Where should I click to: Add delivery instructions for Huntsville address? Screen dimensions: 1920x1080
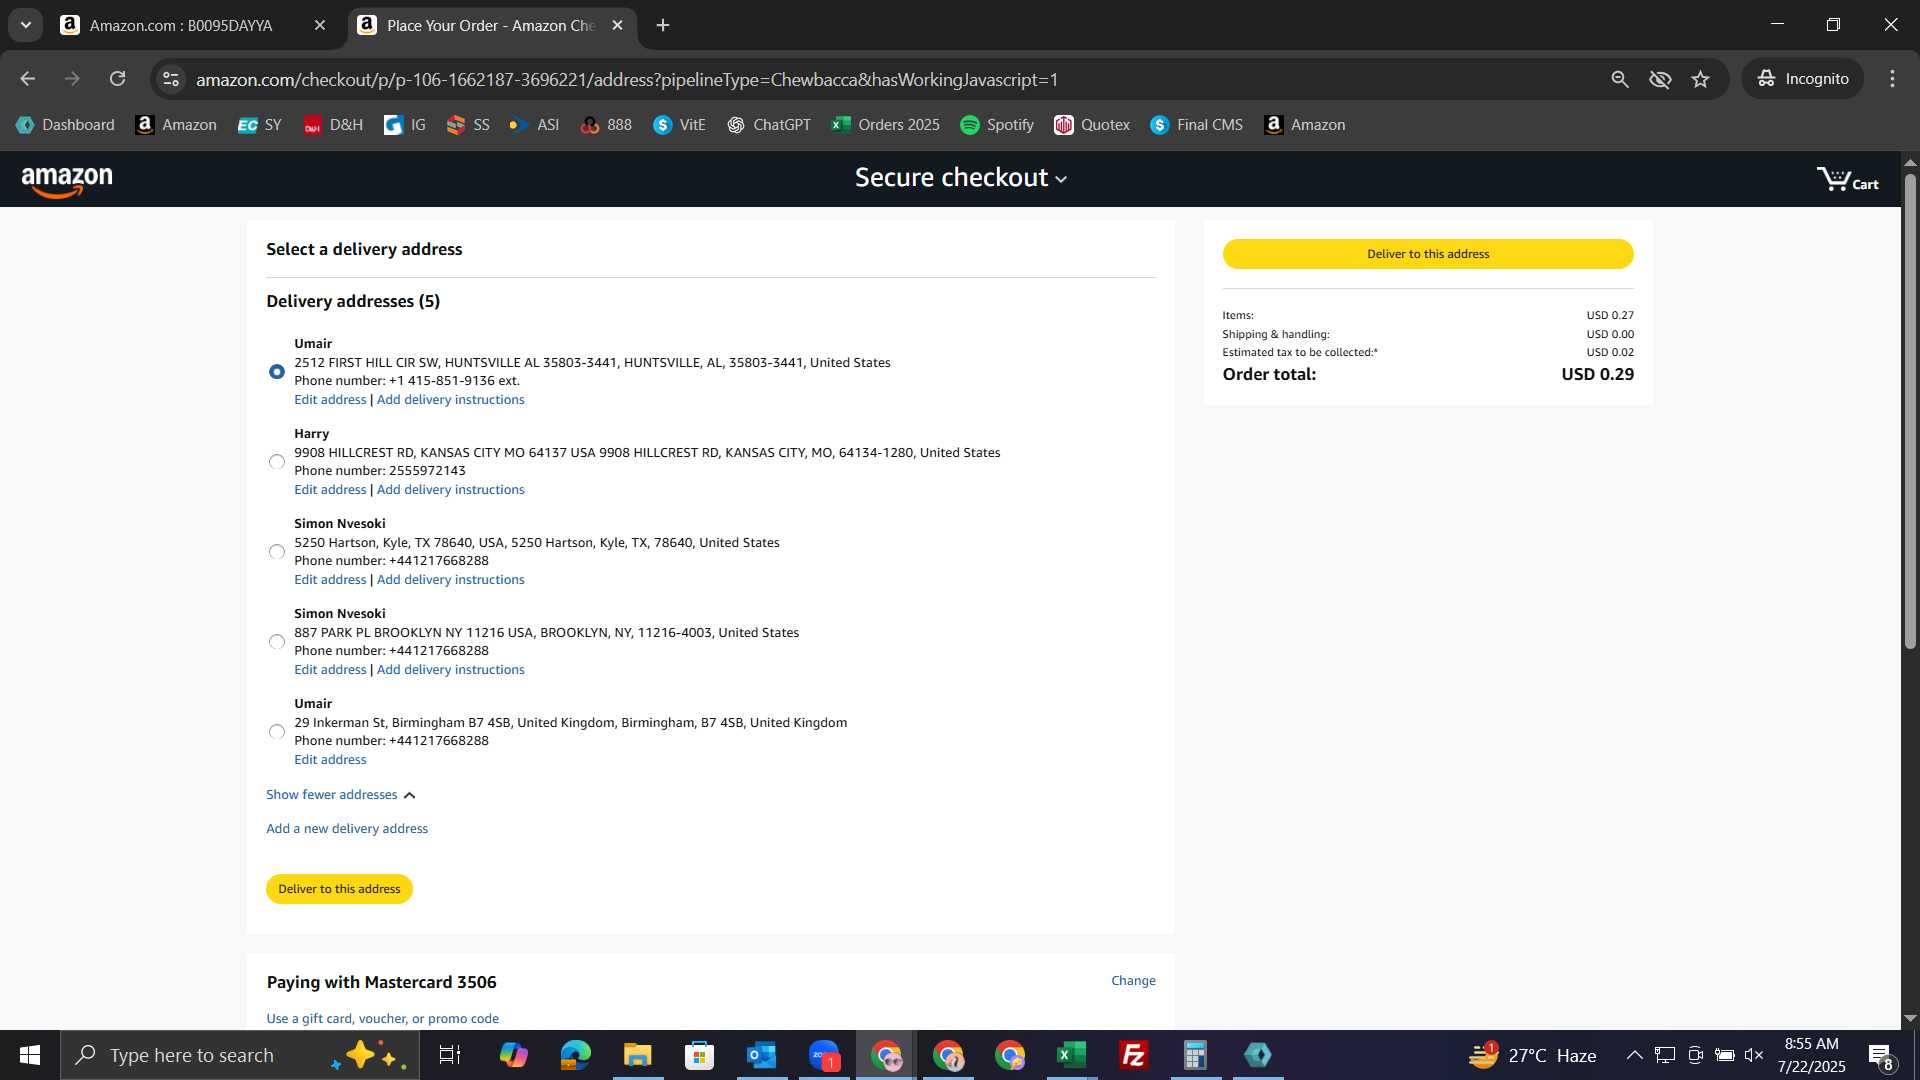pyautogui.click(x=450, y=400)
